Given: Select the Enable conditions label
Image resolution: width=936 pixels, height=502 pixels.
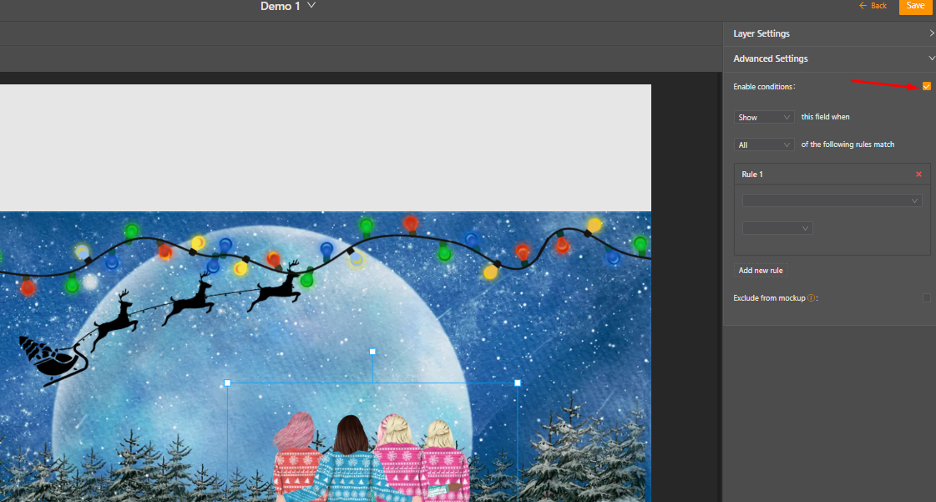Looking at the screenshot, I should 764,87.
